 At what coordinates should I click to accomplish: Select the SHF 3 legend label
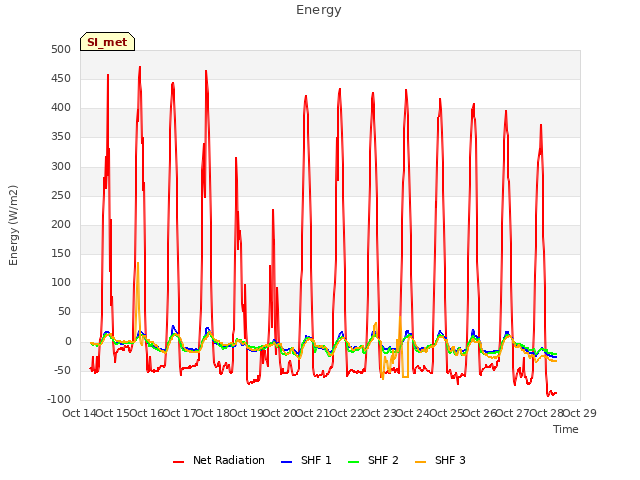pos(450,460)
